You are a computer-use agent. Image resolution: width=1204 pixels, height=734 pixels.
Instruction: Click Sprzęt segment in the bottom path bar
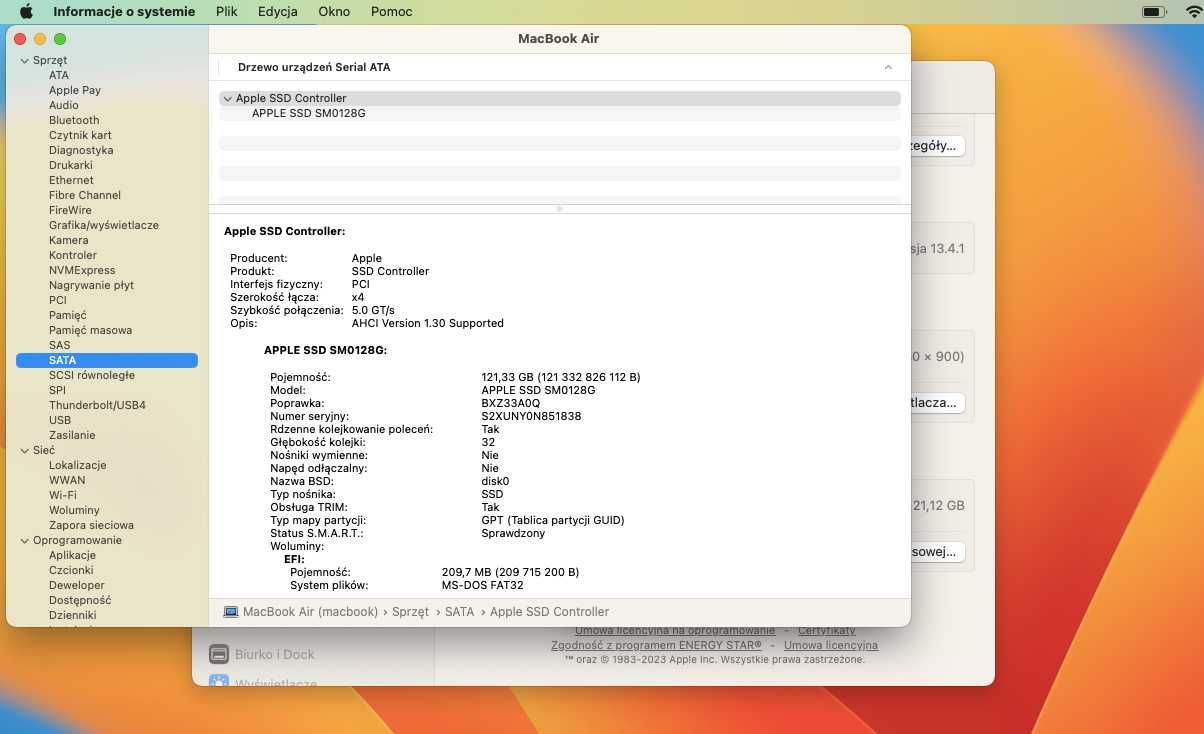click(x=410, y=612)
